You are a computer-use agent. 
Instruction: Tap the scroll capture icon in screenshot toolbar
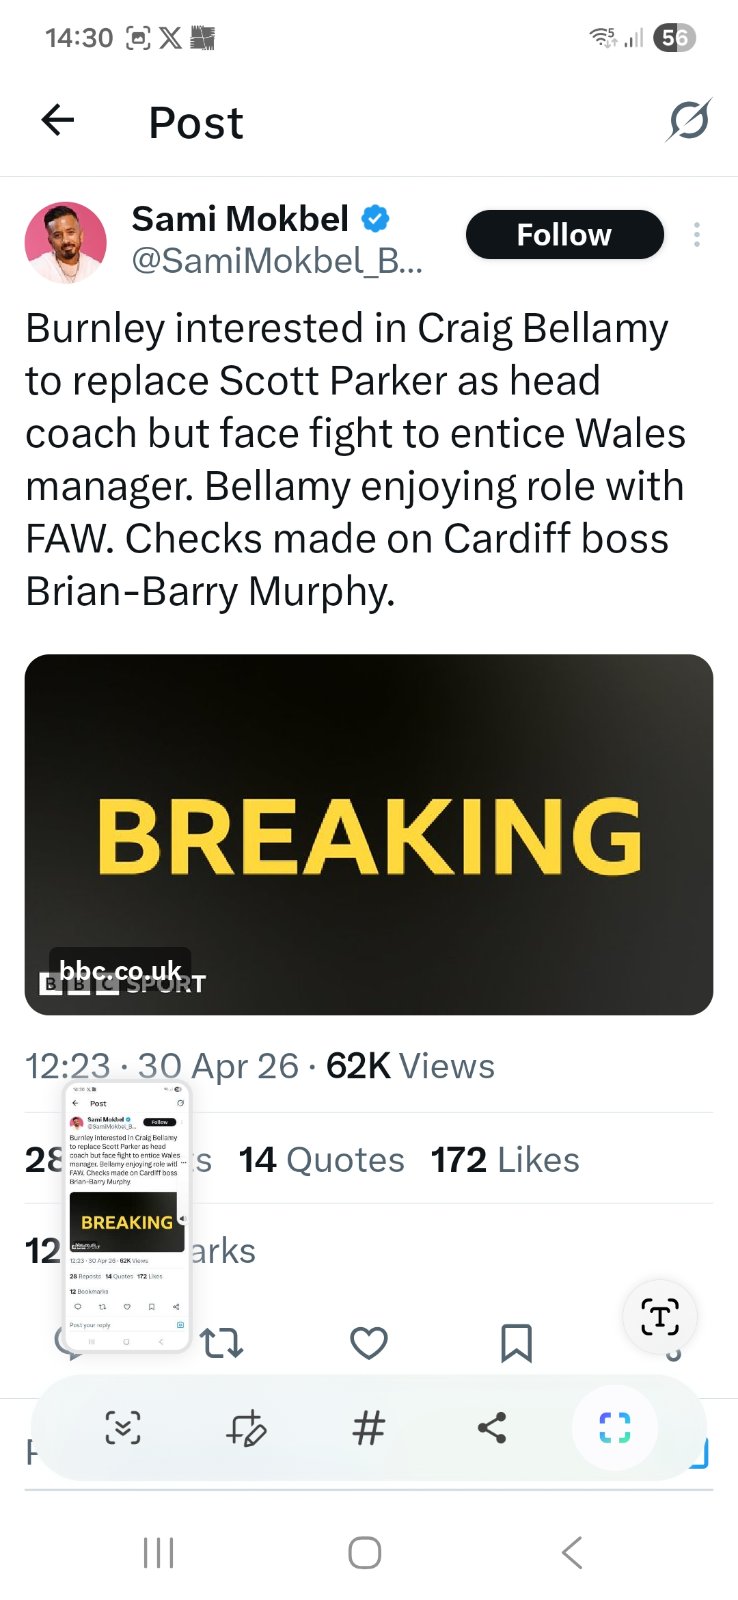pyautogui.click(x=123, y=1427)
